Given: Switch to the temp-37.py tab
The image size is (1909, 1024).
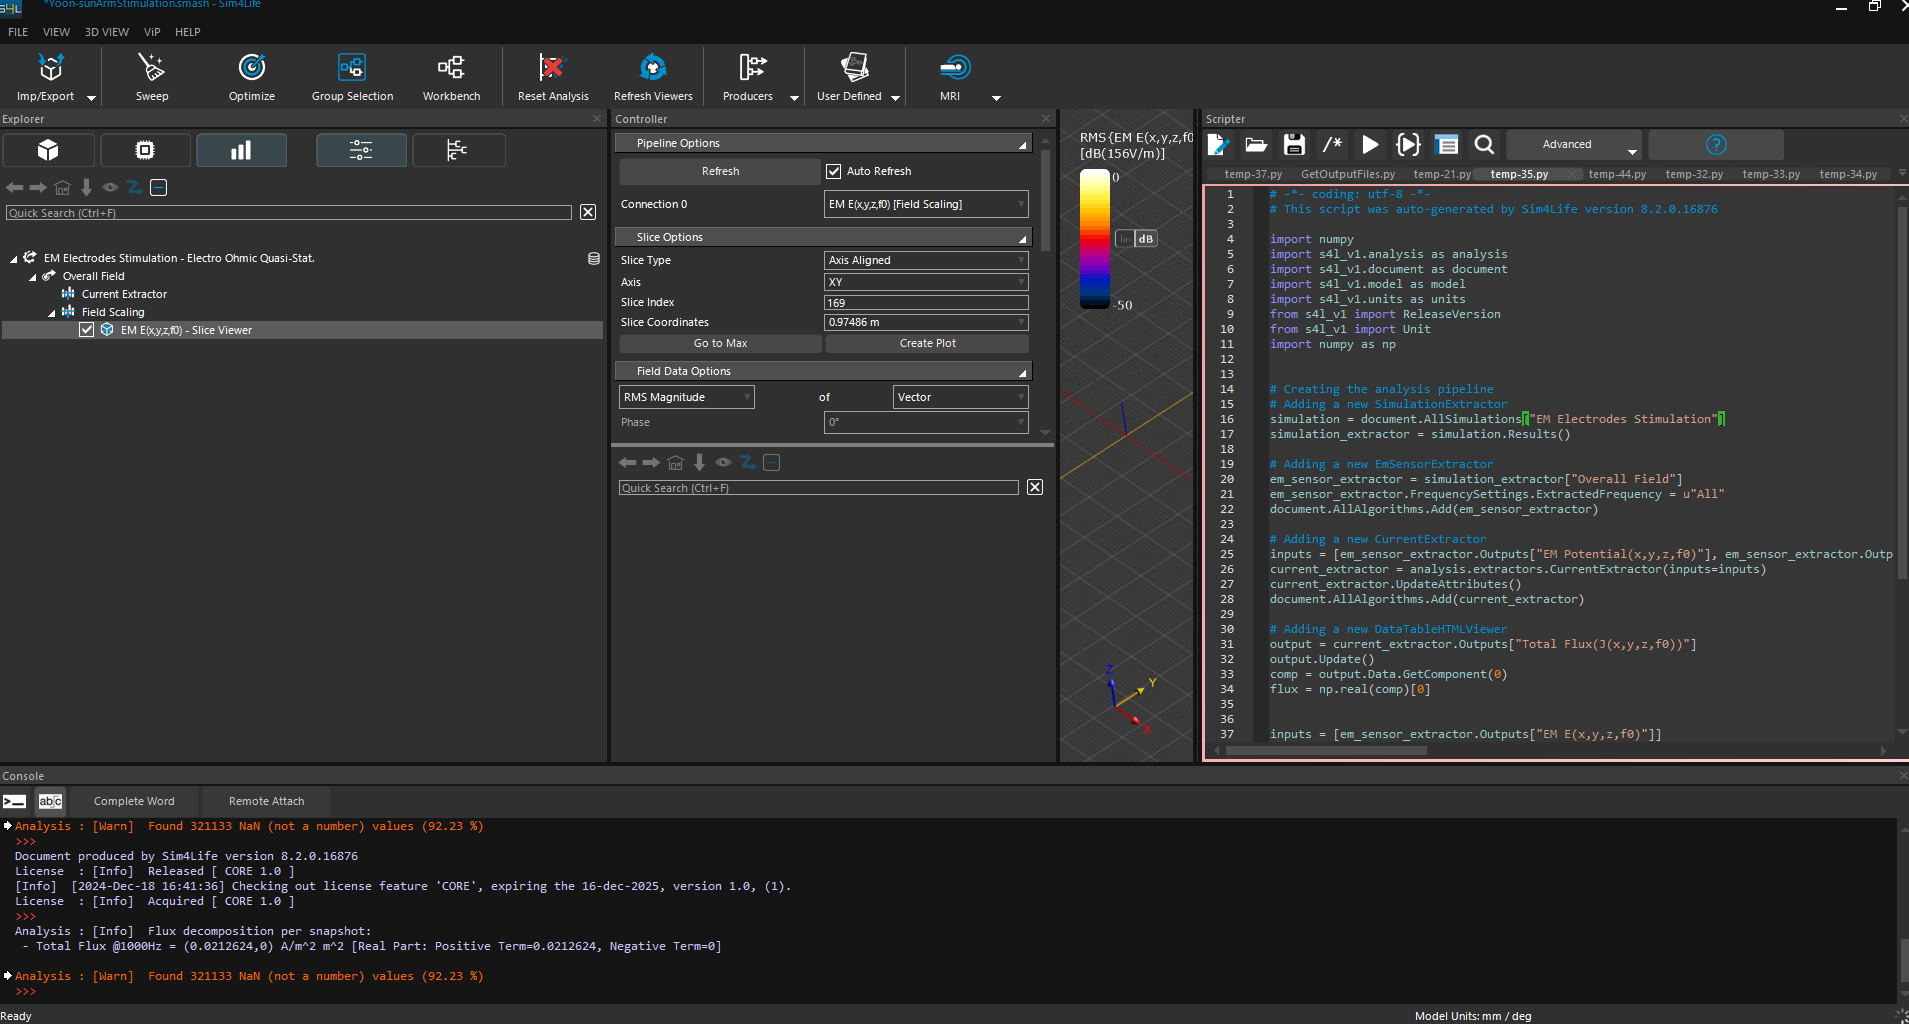Looking at the screenshot, I should click(x=1253, y=174).
